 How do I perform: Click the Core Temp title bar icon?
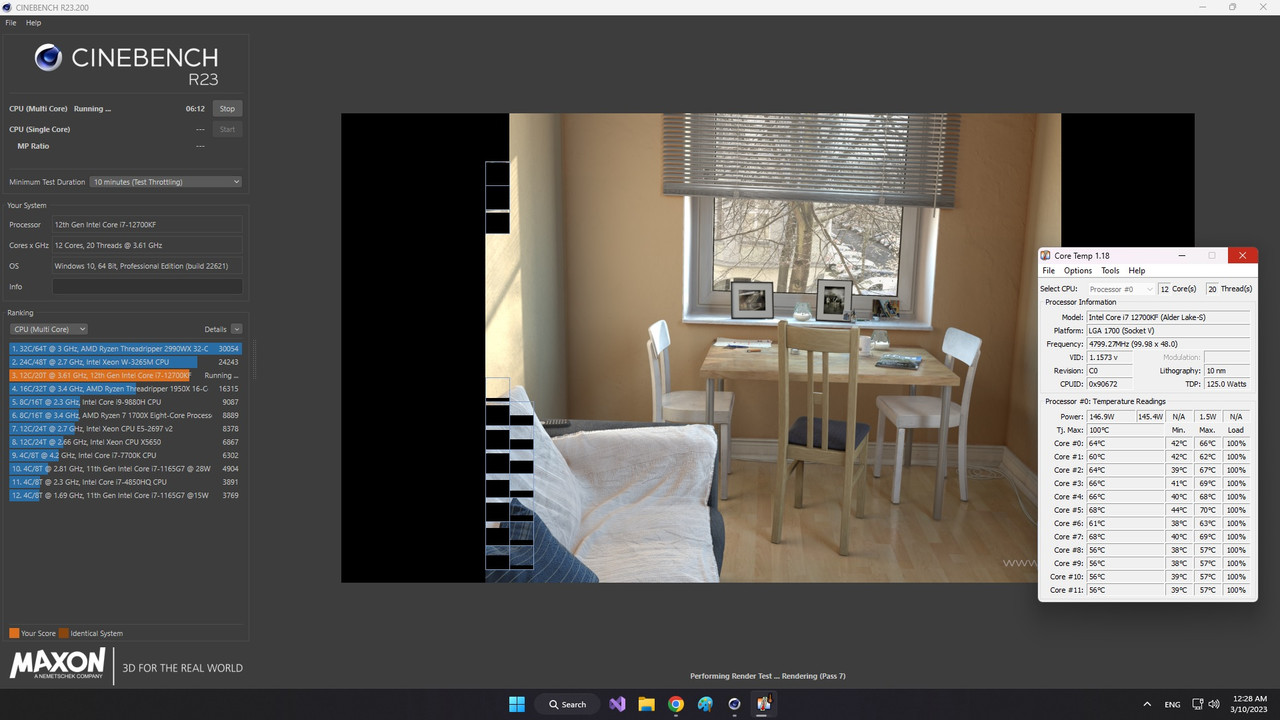point(1046,256)
